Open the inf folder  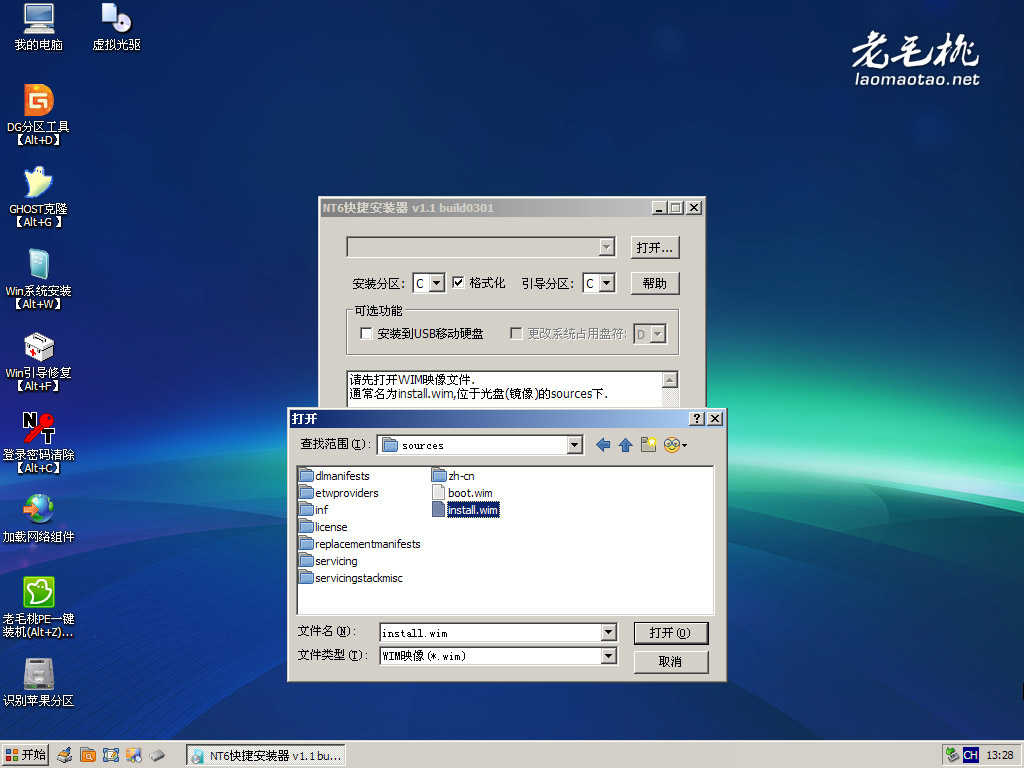tap(314, 509)
